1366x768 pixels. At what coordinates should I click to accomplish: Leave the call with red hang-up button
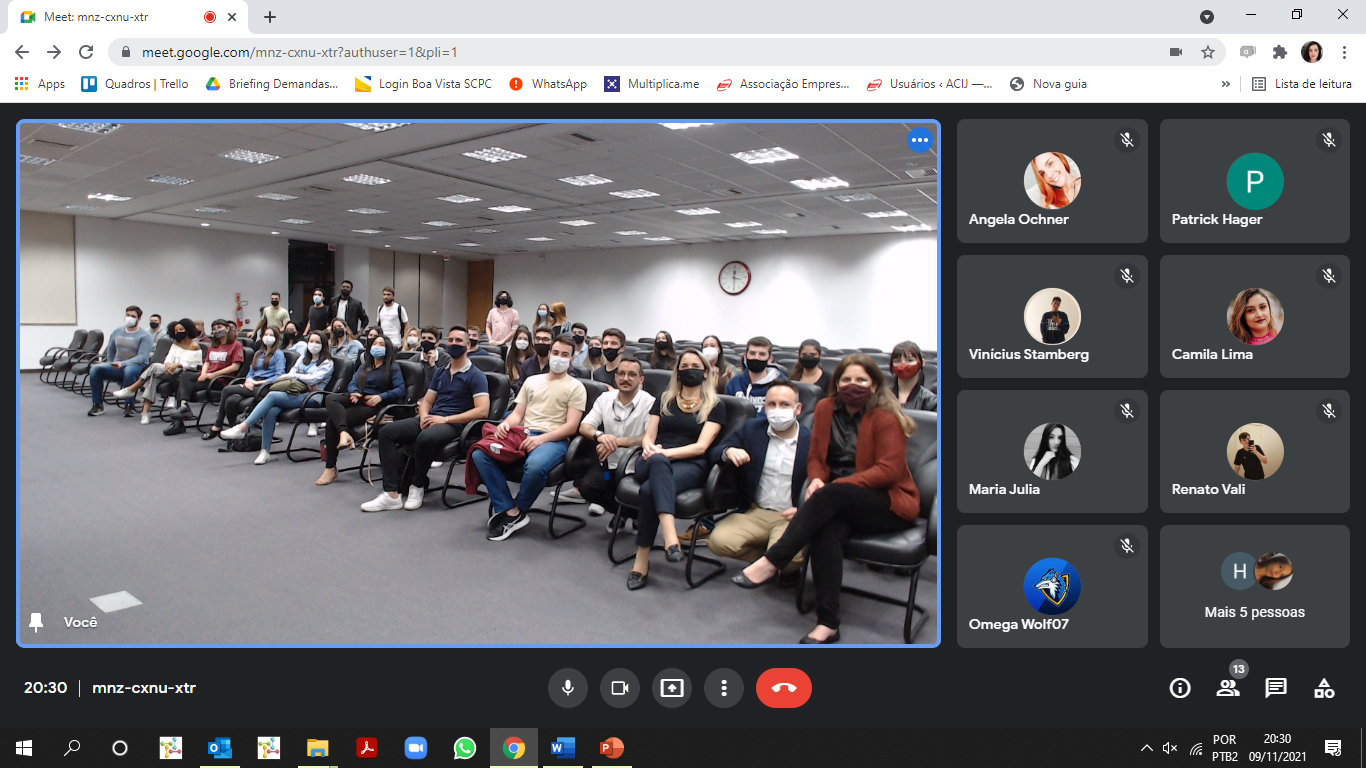click(x=784, y=688)
